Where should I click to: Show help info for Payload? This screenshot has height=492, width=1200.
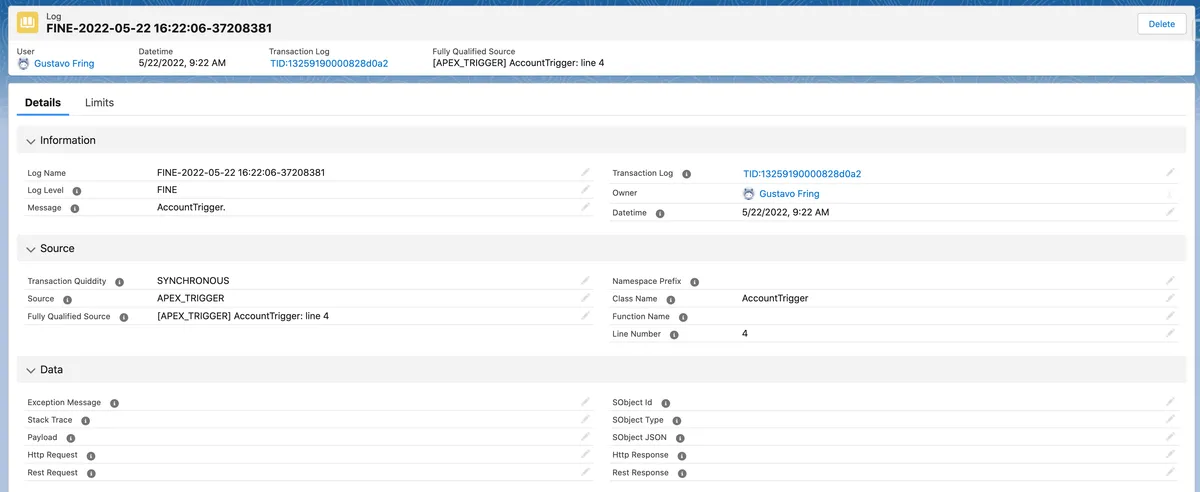[x=70, y=438]
